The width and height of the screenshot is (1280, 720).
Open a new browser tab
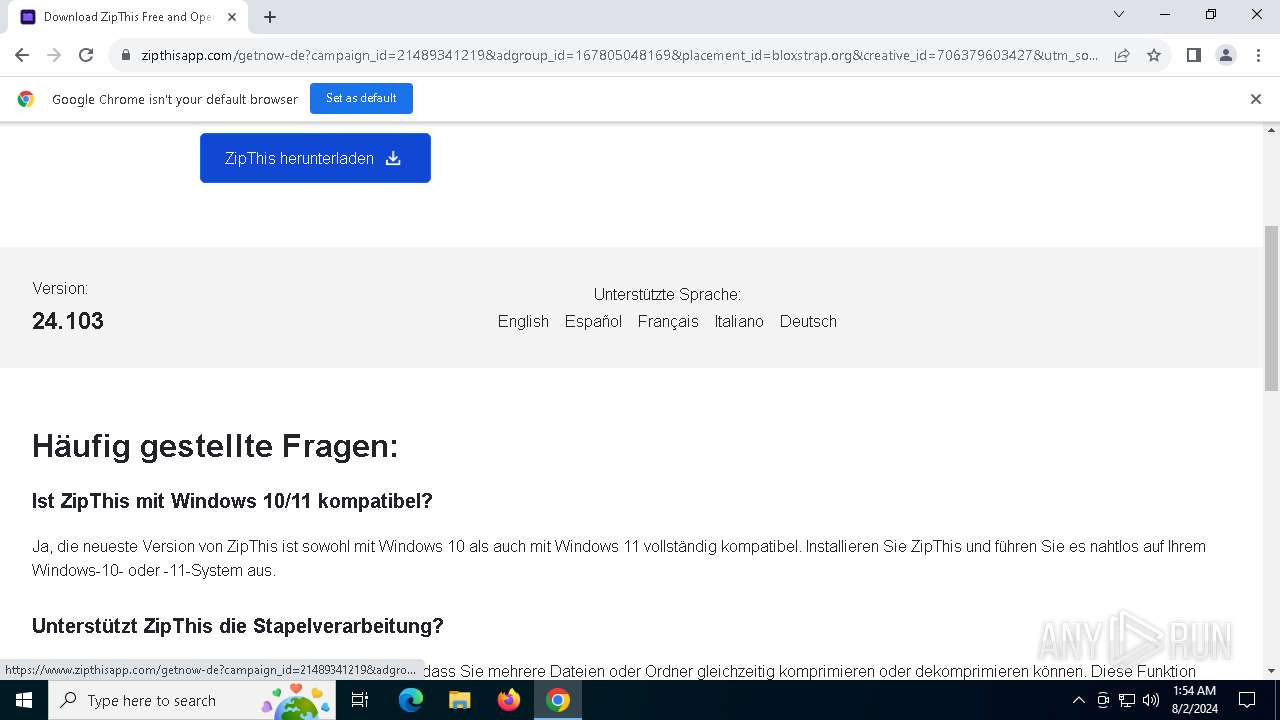(x=270, y=17)
